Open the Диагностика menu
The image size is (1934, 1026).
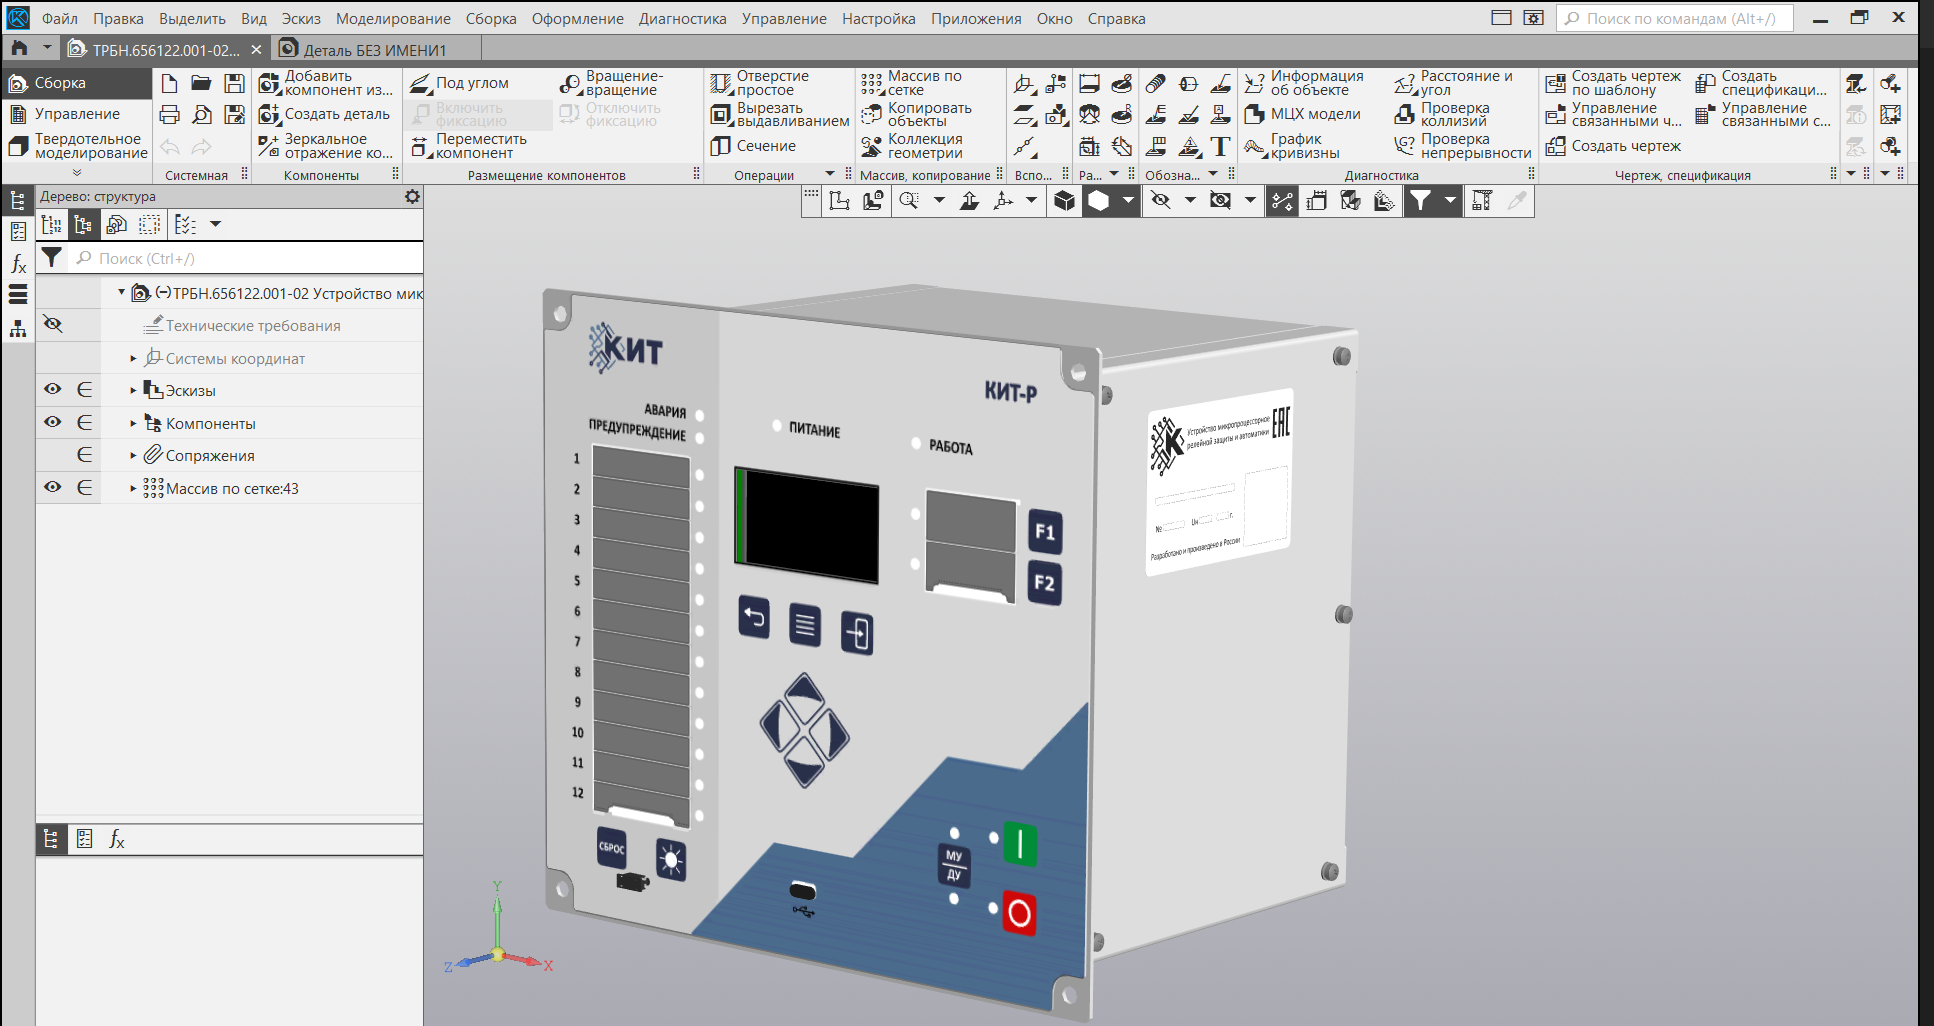[682, 19]
